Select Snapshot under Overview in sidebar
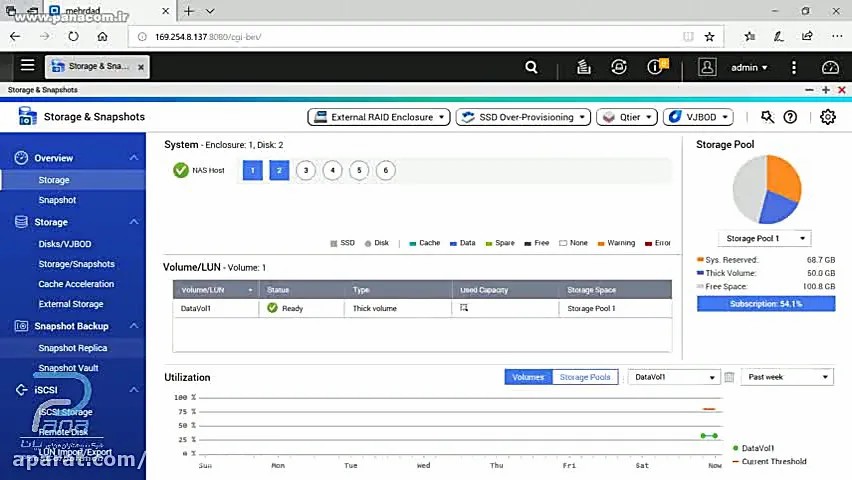The image size is (852, 480). tap(57, 200)
